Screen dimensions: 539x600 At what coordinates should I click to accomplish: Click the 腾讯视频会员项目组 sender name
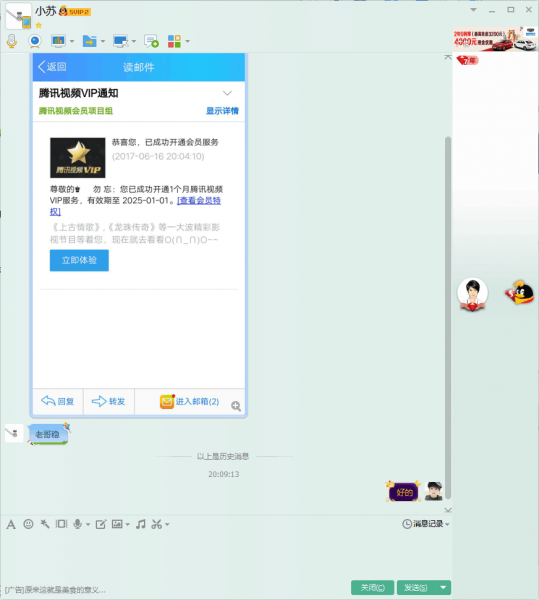pos(76,111)
